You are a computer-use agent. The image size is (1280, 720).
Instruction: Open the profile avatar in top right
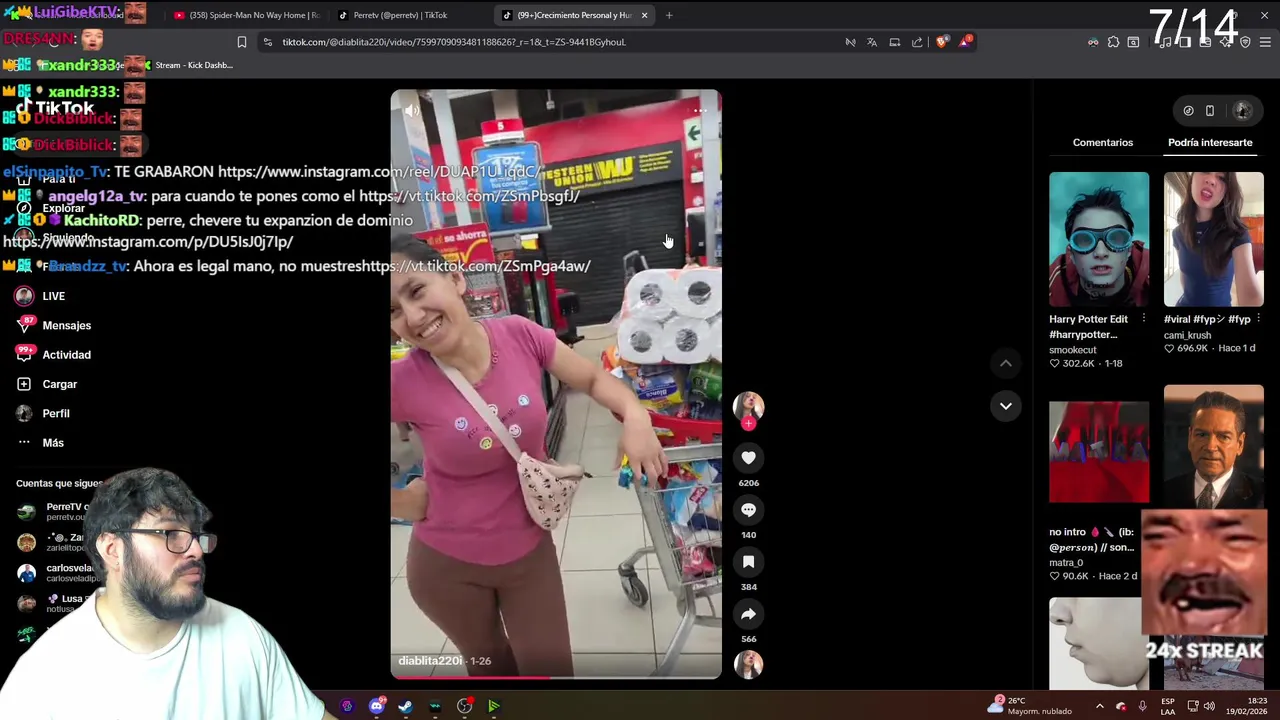[x=1243, y=111]
